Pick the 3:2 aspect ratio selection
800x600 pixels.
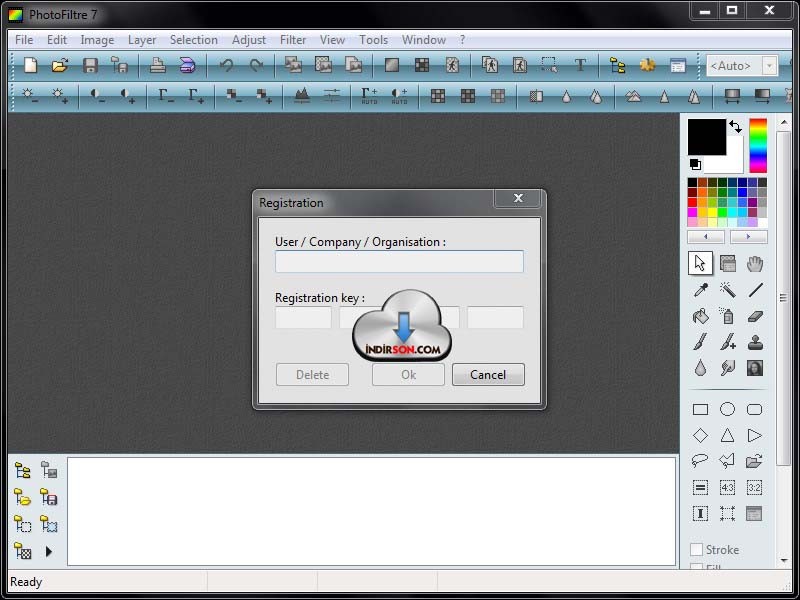pos(755,488)
